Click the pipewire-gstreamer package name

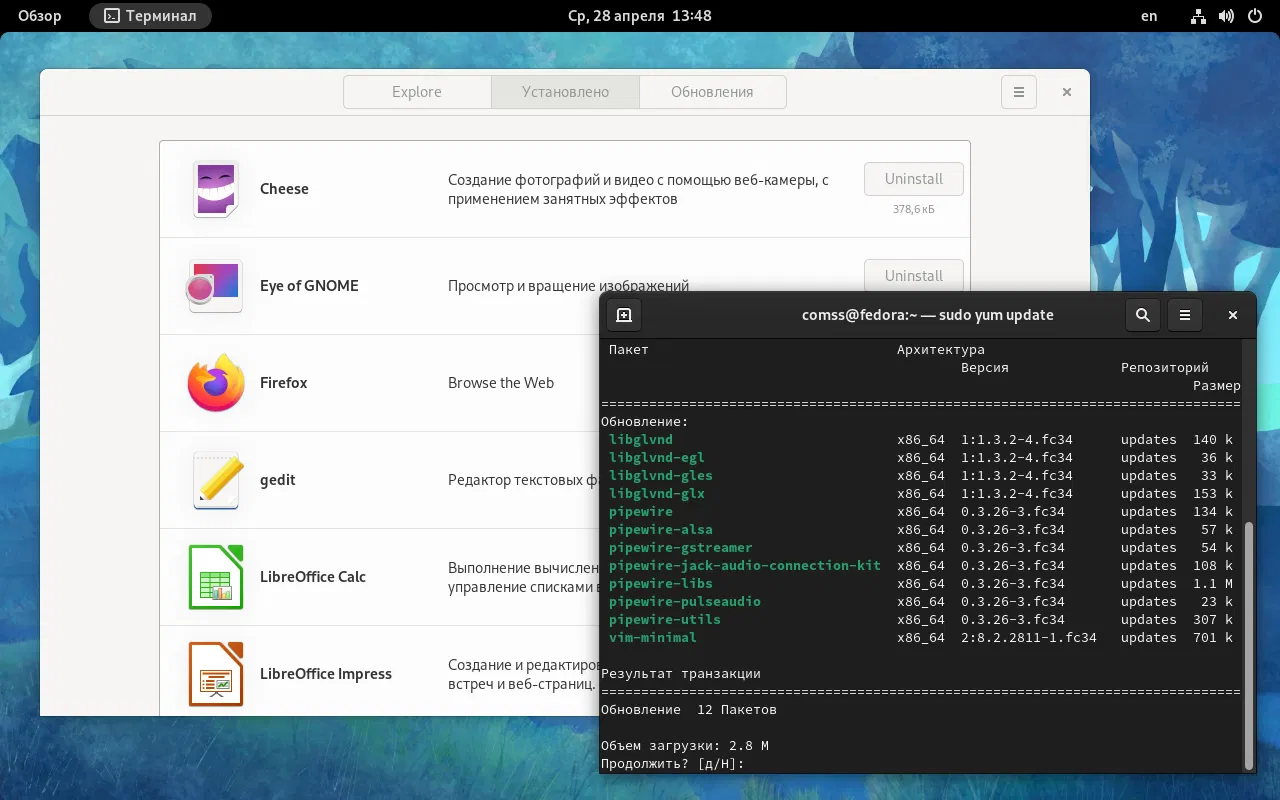(x=681, y=548)
